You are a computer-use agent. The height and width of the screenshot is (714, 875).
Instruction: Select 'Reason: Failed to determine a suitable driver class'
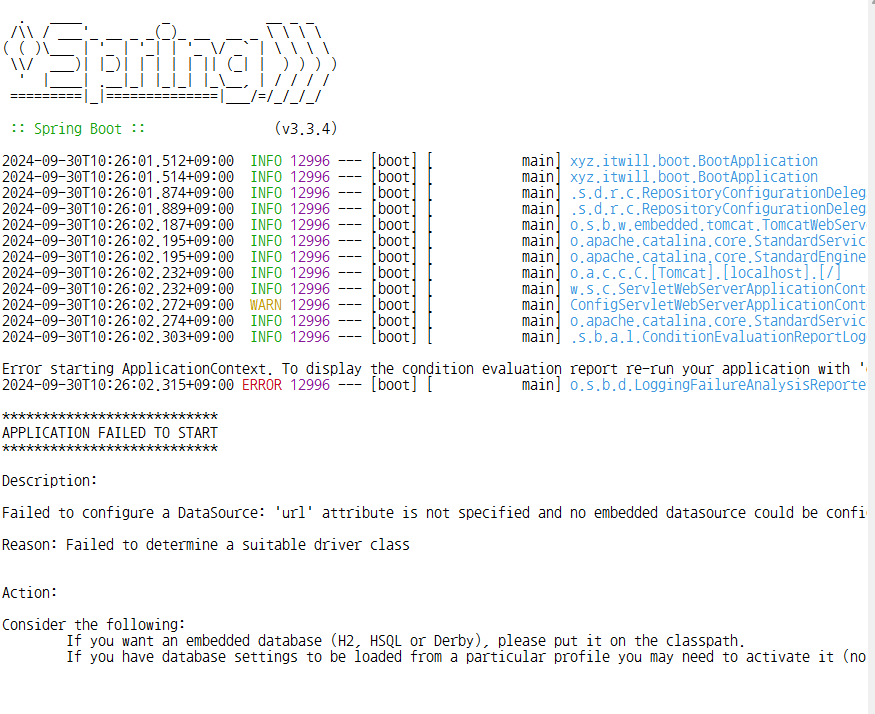coord(206,545)
